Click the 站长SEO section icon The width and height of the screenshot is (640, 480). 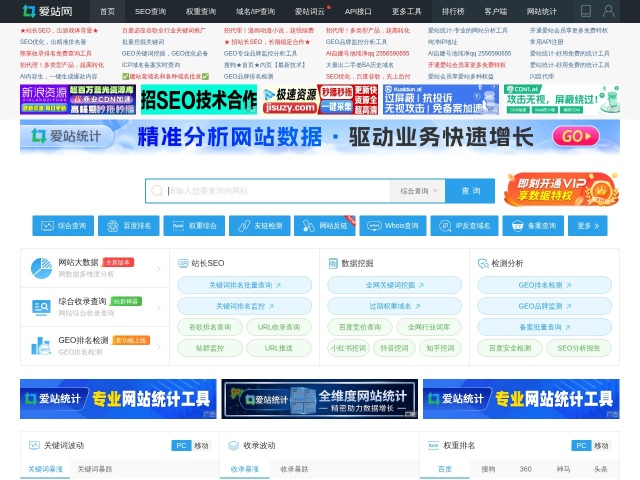[x=183, y=263]
